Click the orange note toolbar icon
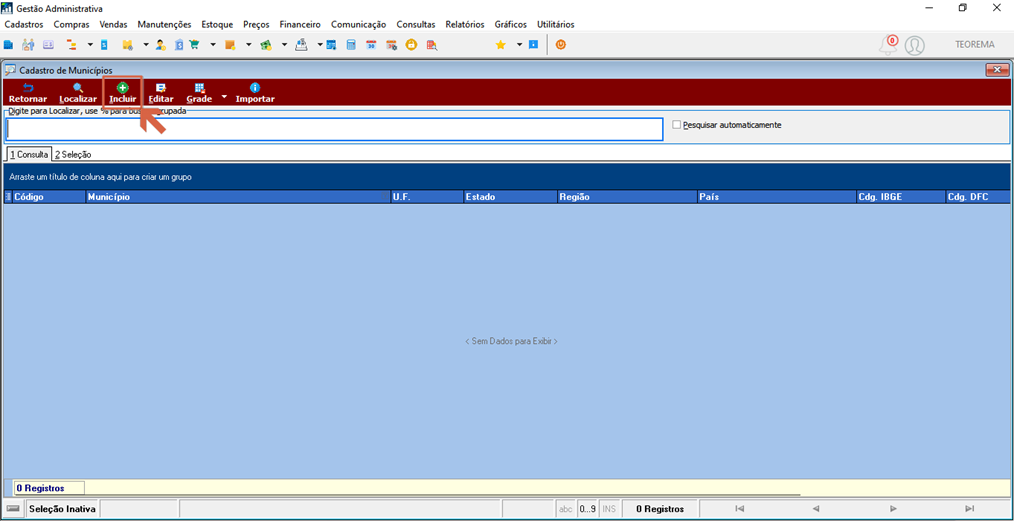Screen dimensions: 1014x521 (229, 45)
